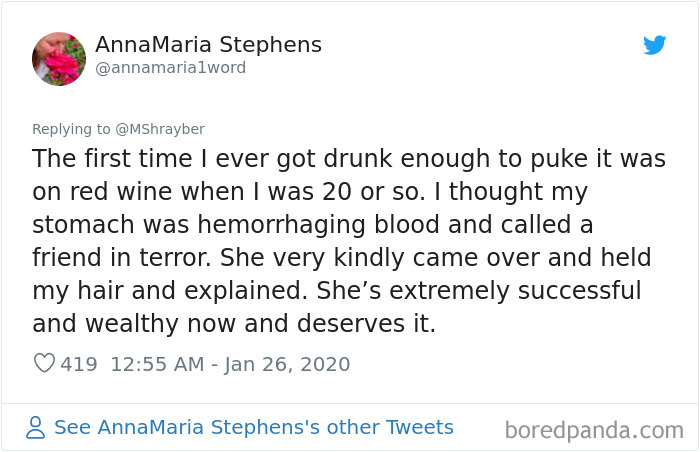Like the tweet with the heart icon
Screen dimensions: 700x452
43,364
